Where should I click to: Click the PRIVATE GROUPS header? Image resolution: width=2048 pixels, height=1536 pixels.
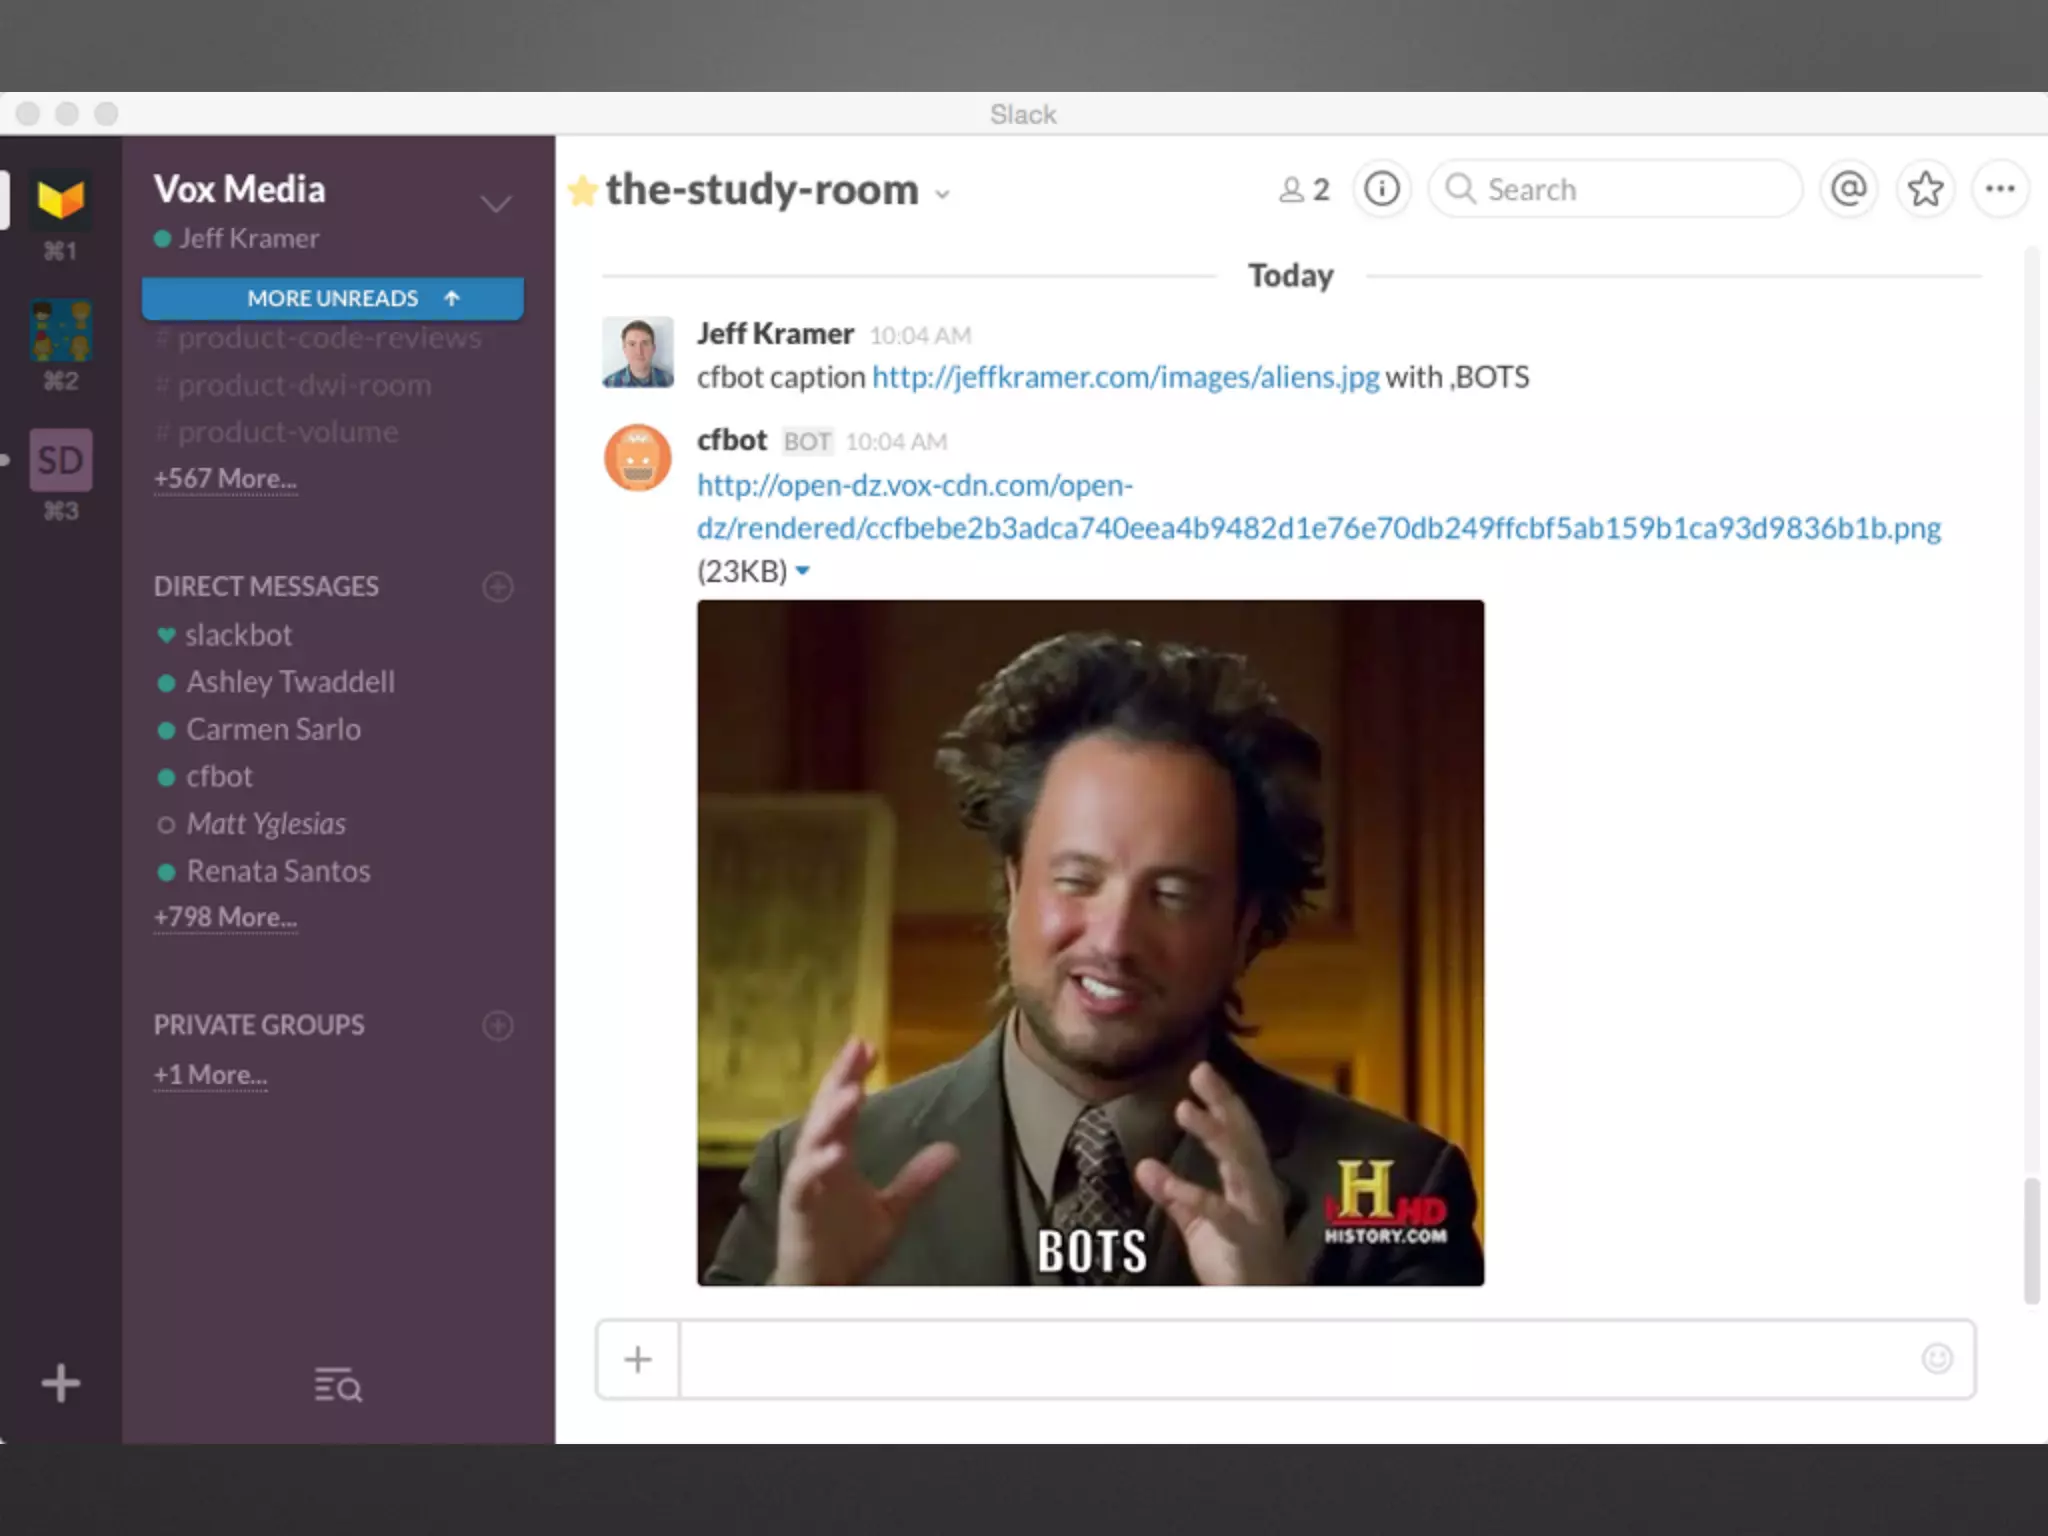pyautogui.click(x=259, y=1025)
